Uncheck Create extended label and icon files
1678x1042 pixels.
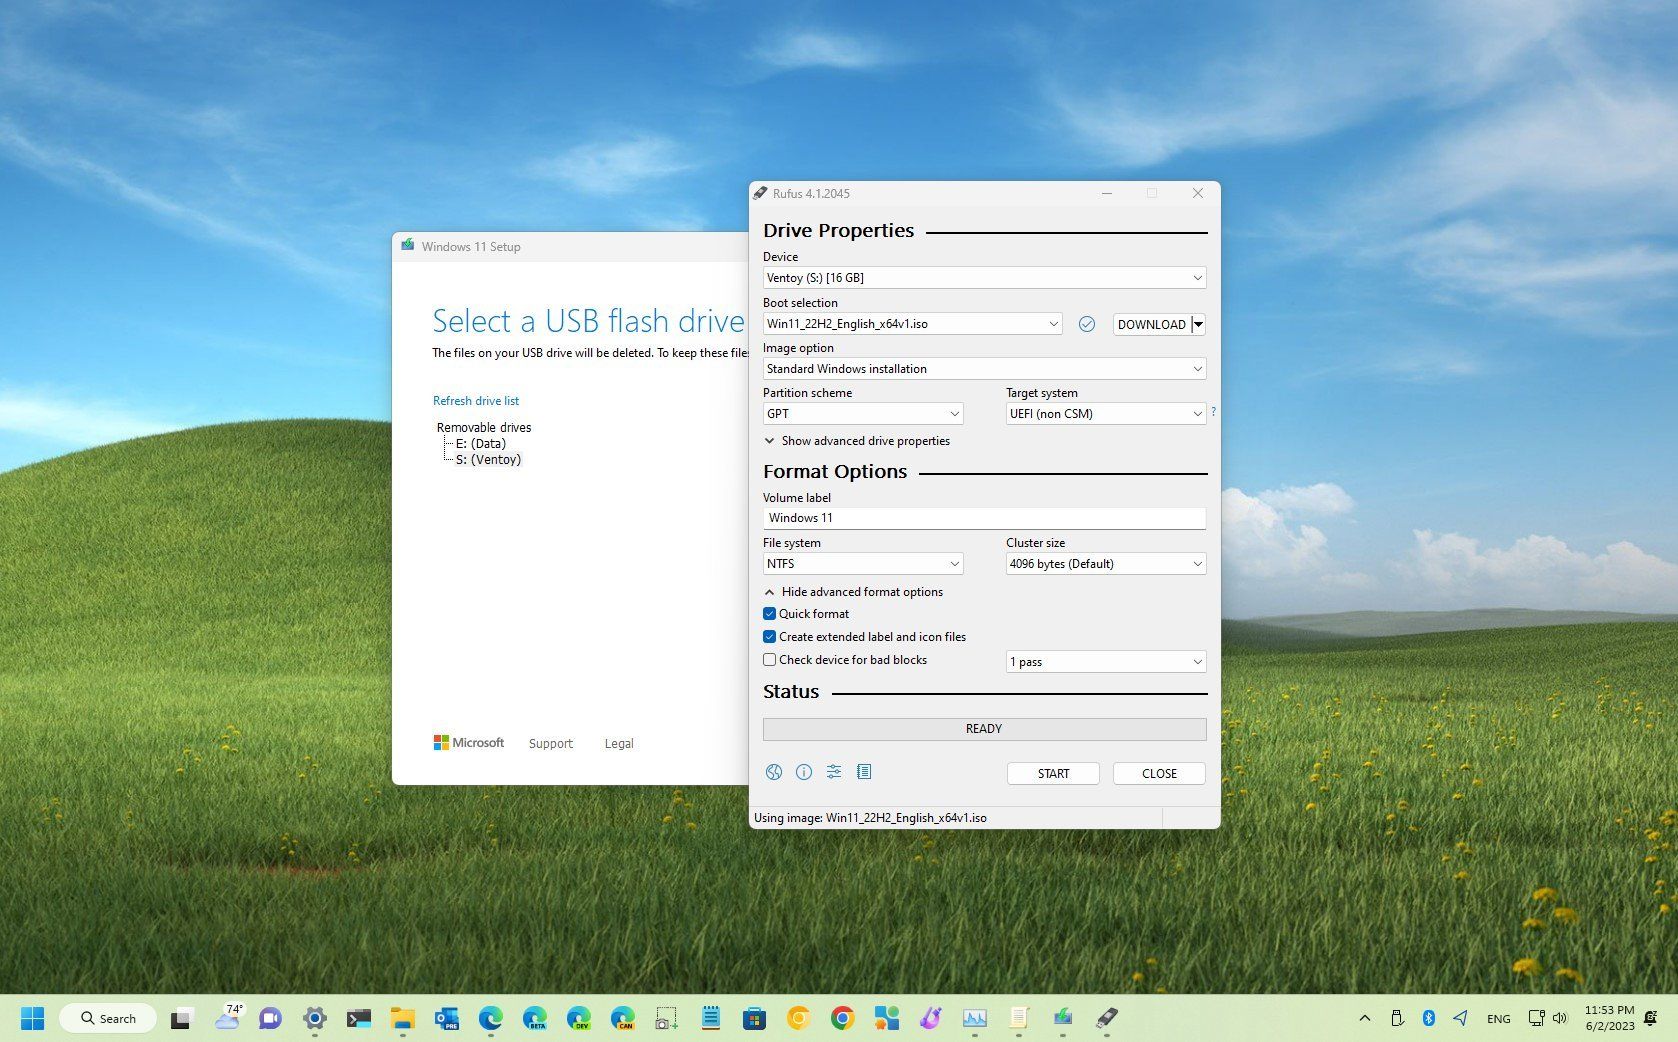click(769, 637)
